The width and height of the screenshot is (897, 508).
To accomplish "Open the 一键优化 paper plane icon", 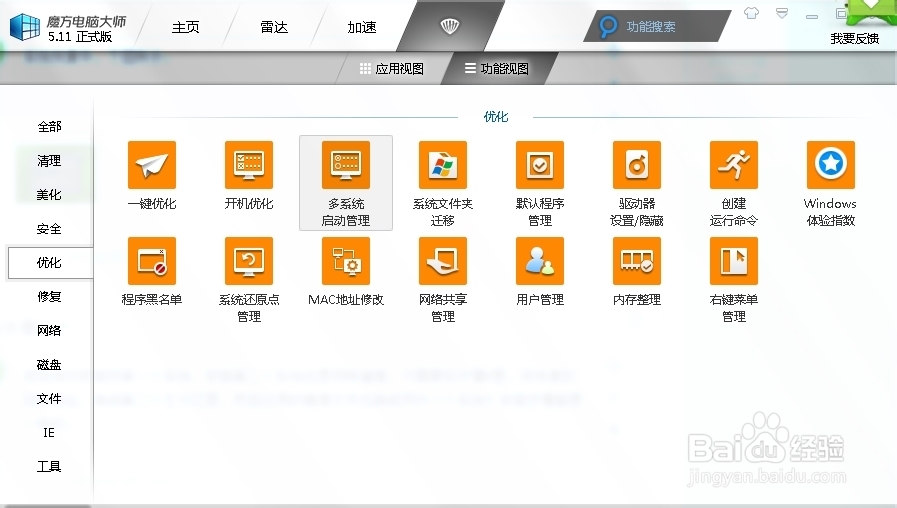I will point(152,165).
